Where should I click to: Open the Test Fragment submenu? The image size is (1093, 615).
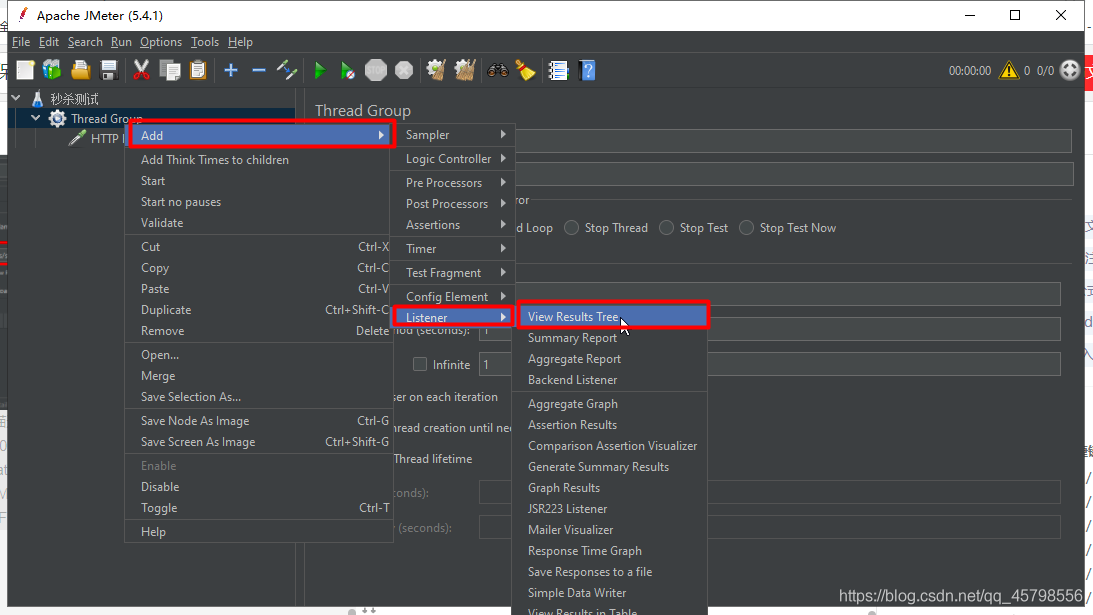[454, 273]
